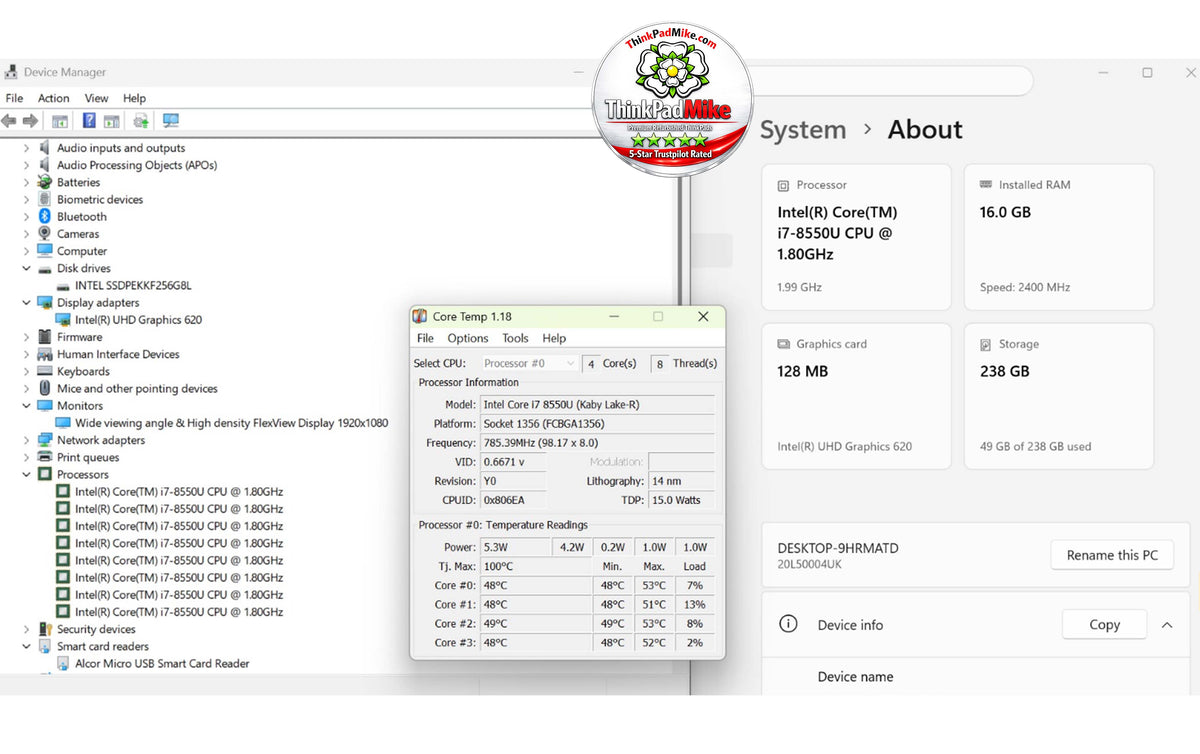
Task: Open Device Manager View menu
Action: click(96, 98)
